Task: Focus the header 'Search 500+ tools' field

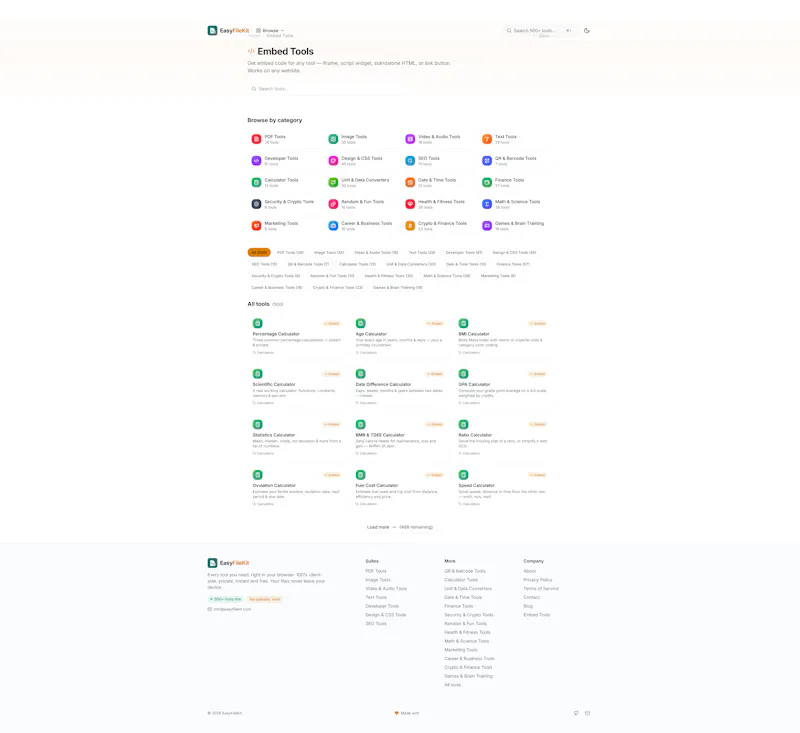Action: [x=540, y=31]
